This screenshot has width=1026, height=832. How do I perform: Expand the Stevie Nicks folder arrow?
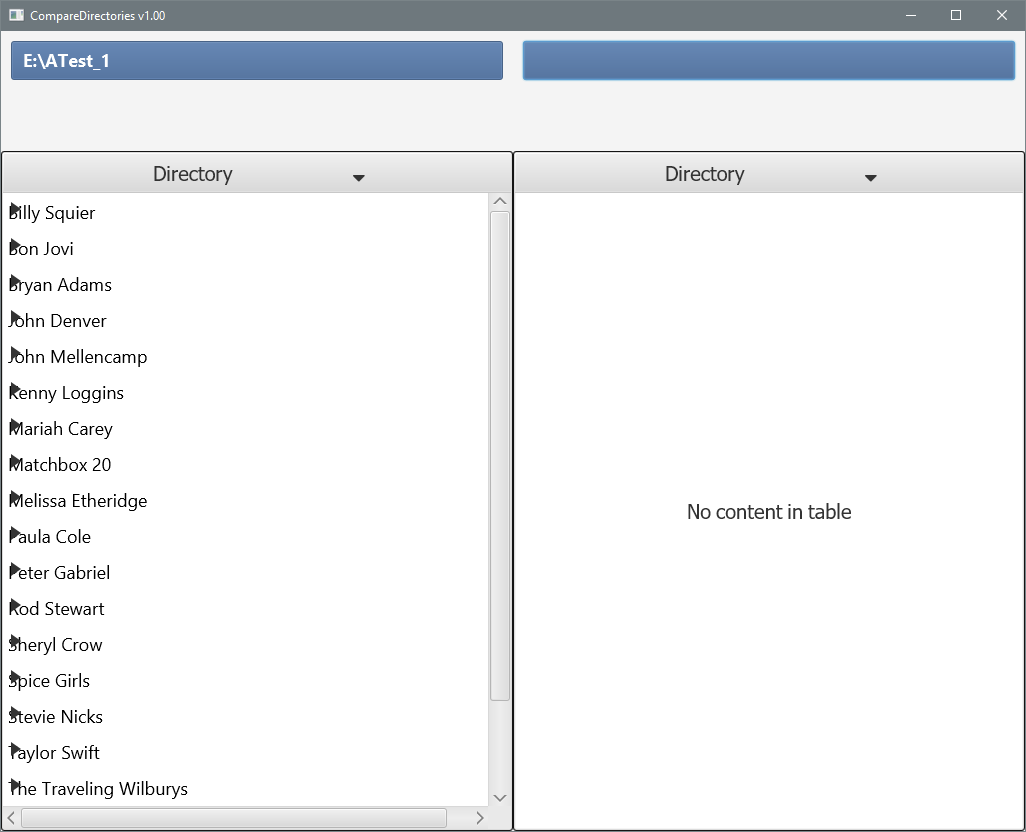(x=16, y=713)
